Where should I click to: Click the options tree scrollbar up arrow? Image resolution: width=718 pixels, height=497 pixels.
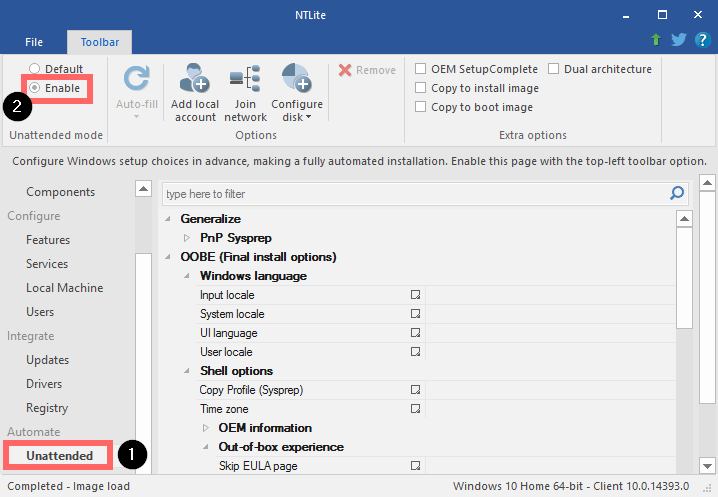pos(684,219)
